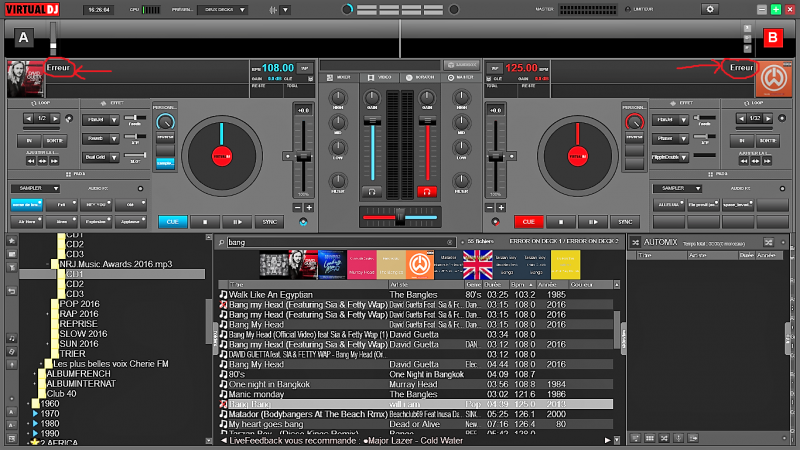Click the left channel volume fader handle
Viewport: 800px width, 450px height.
[x=372, y=121]
